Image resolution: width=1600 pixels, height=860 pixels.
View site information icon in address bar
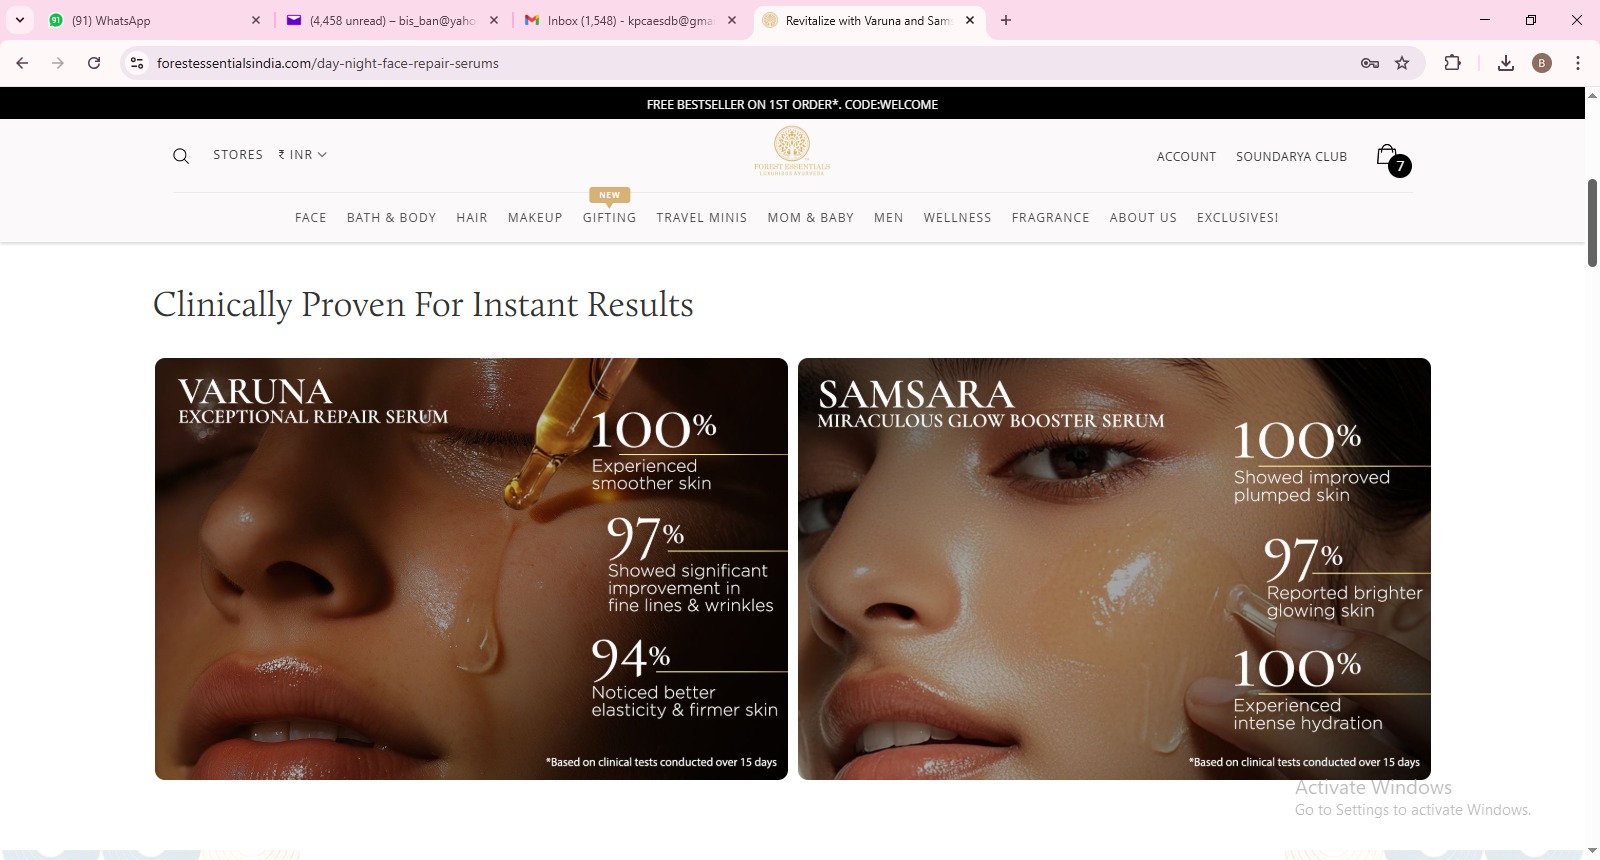(x=137, y=63)
